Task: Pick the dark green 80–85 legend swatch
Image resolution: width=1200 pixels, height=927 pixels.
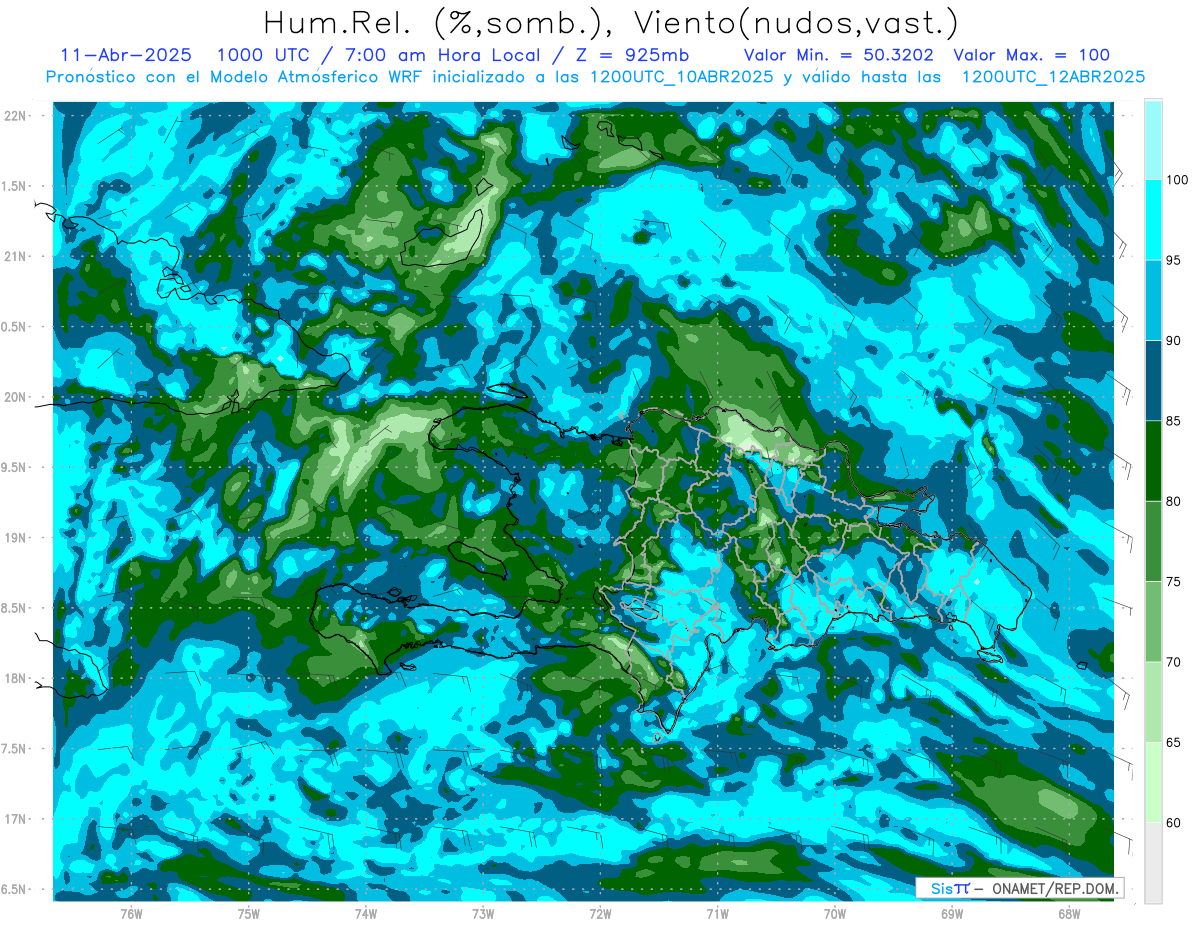Action: (1153, 461)
